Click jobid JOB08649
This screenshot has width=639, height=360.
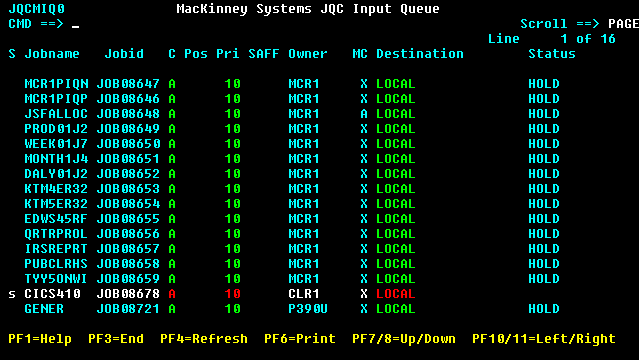[x=128, y=129]
